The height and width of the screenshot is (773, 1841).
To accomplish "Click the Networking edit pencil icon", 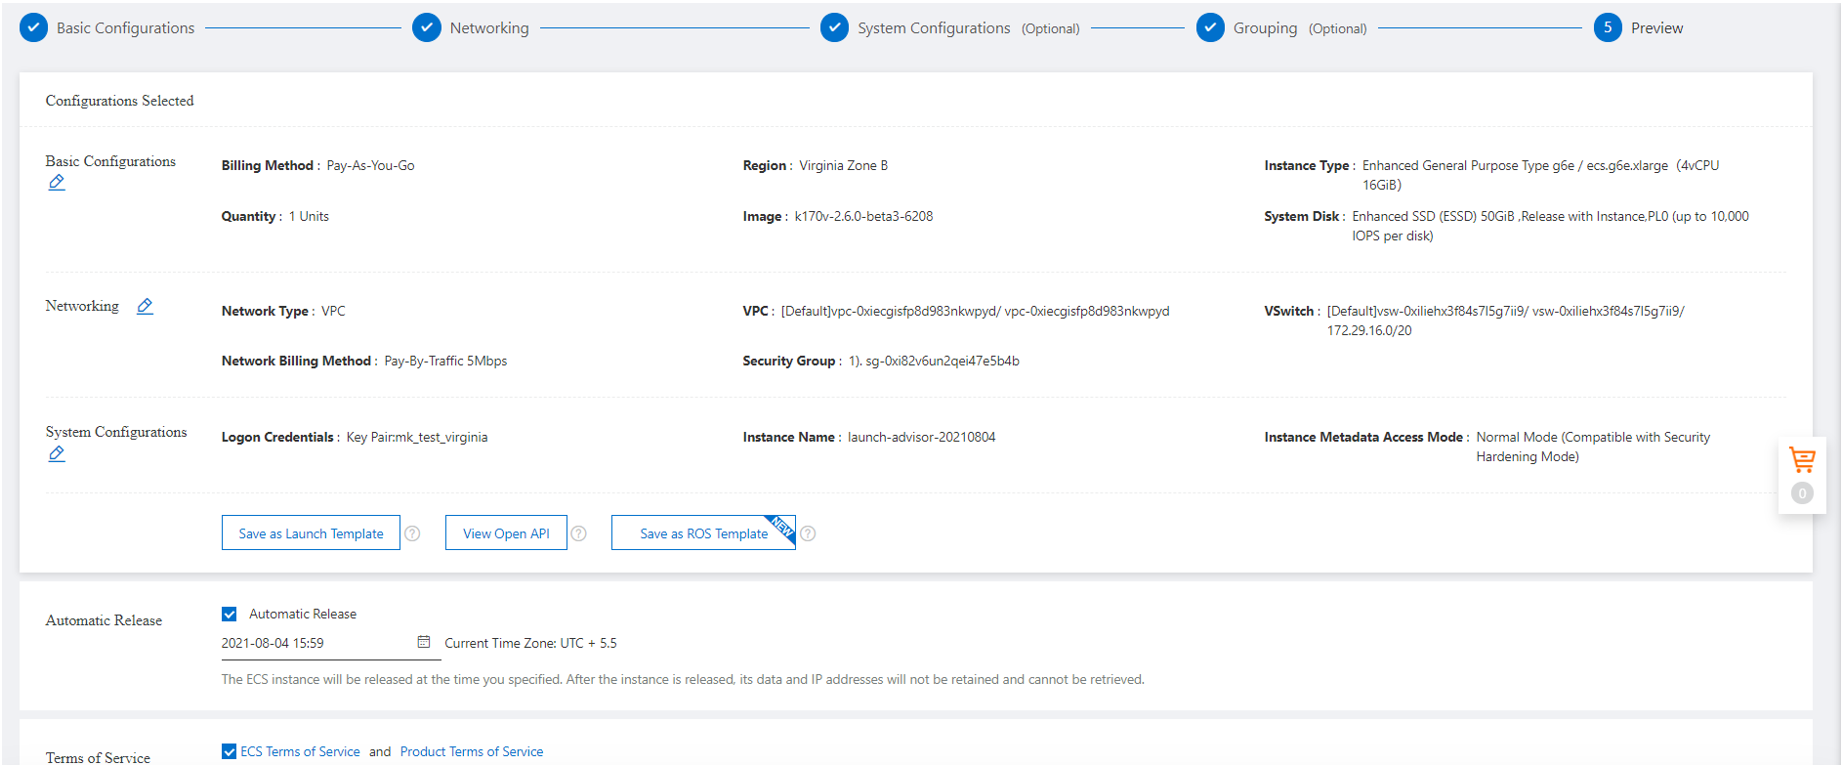I will [145, 306].
